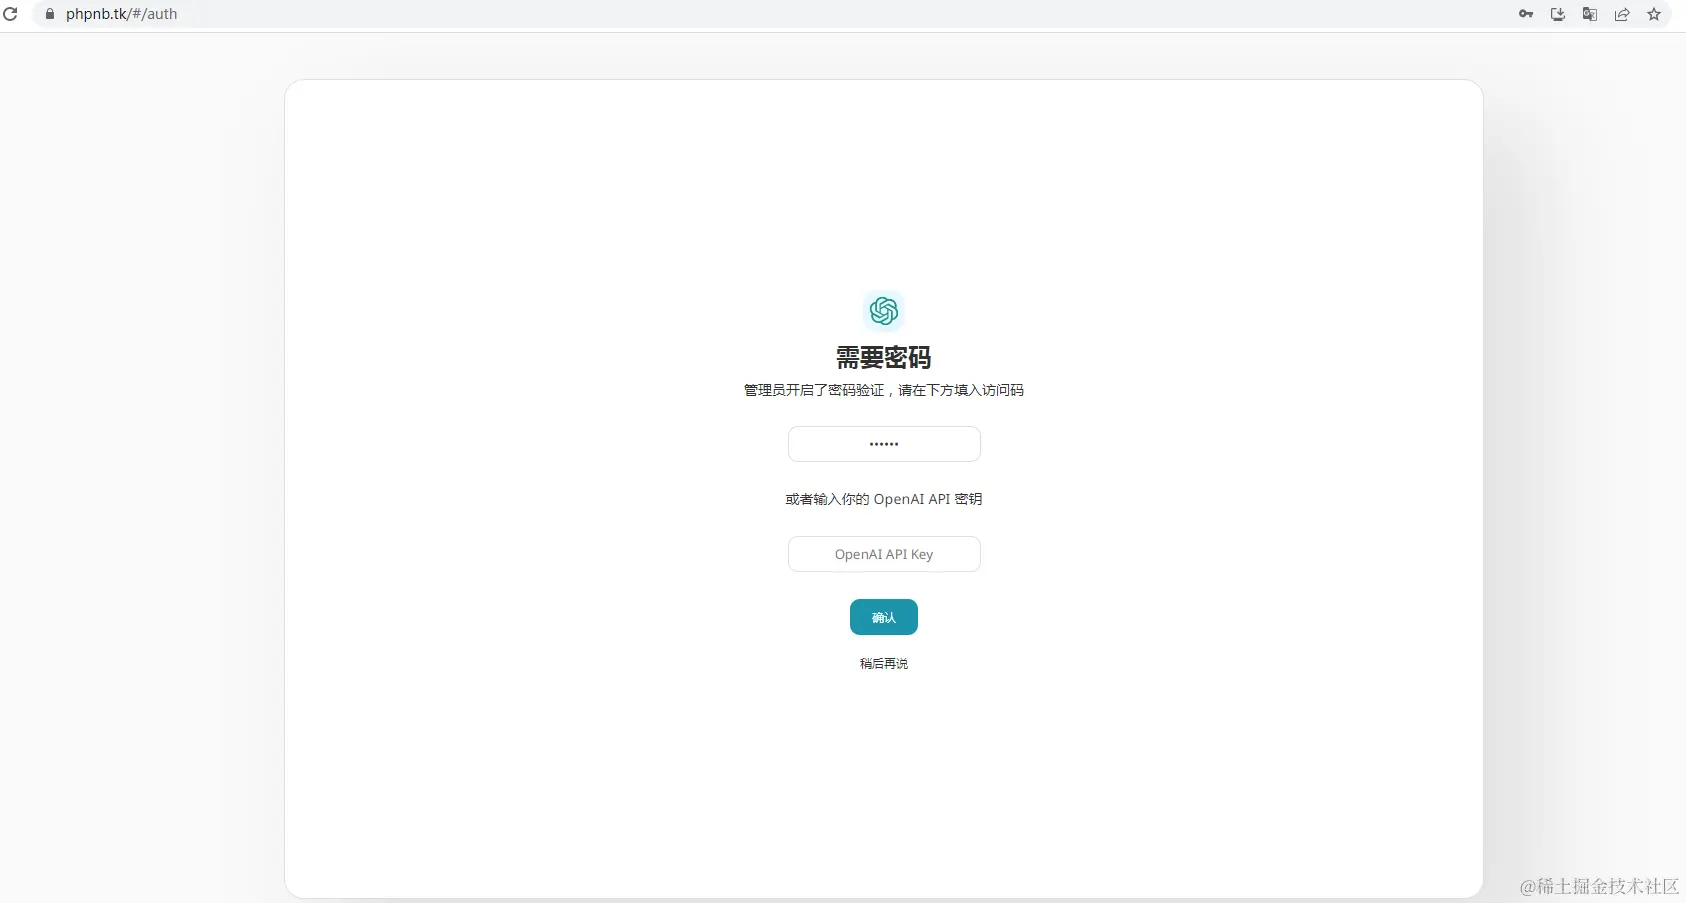Click the 稍后再说 link to skip
1686x903 pixels.
click(x=884, y=664)
